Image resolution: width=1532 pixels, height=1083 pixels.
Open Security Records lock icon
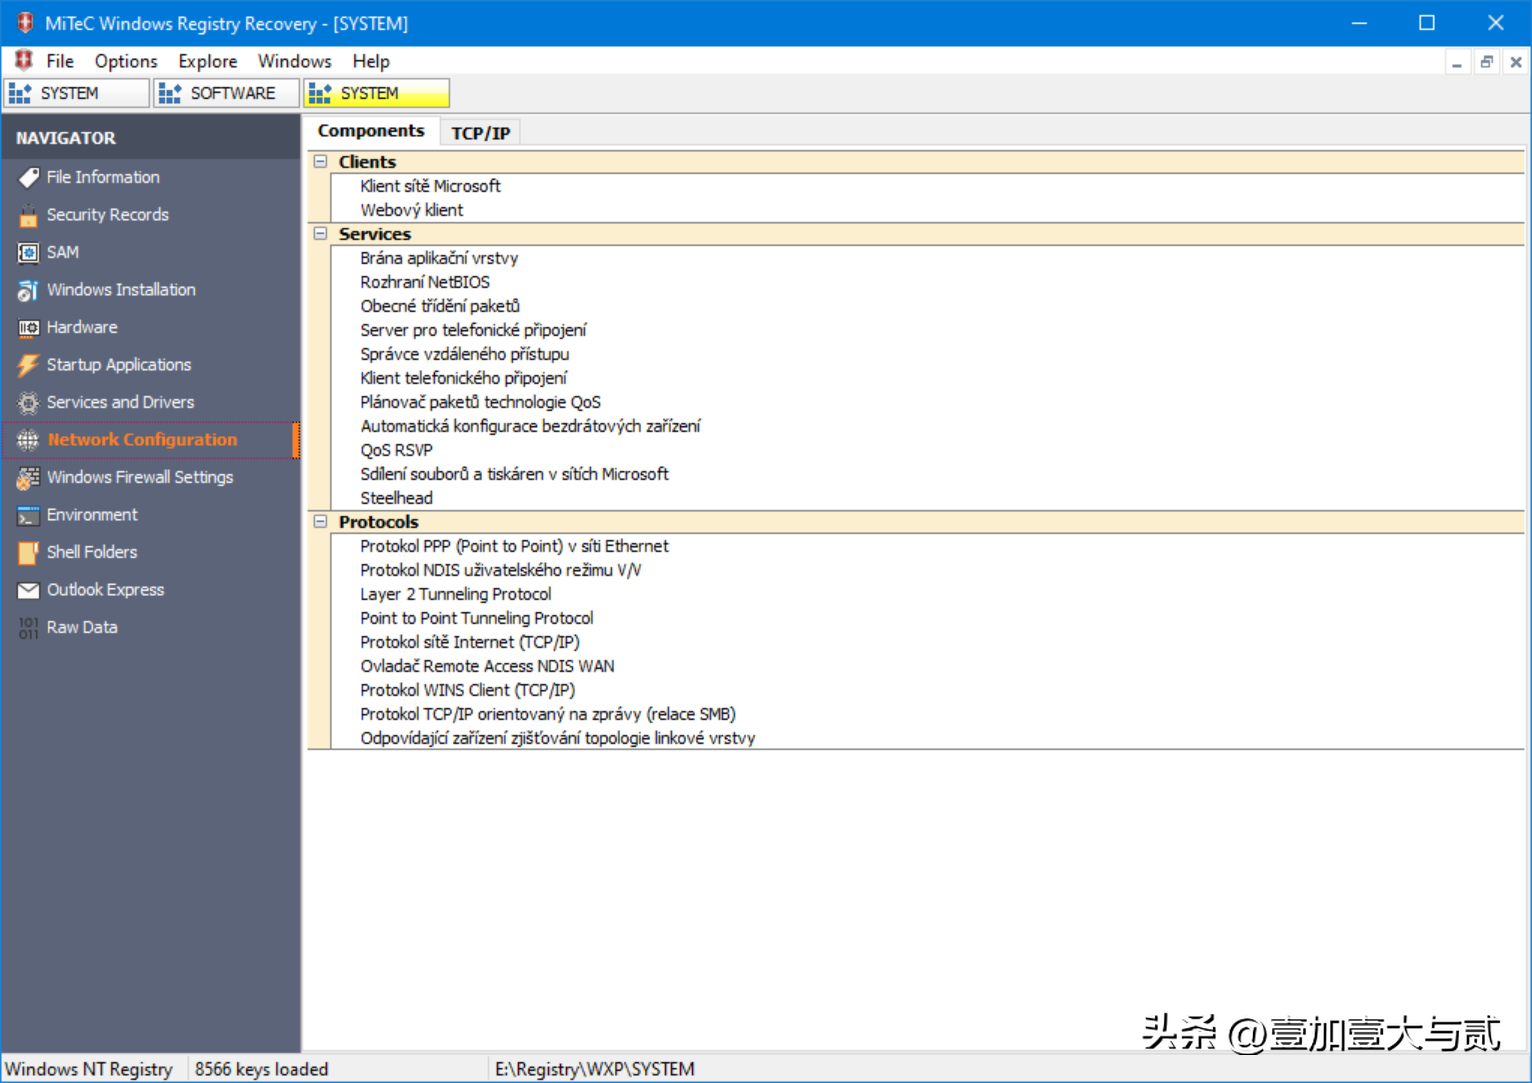(x=28, y=215)
